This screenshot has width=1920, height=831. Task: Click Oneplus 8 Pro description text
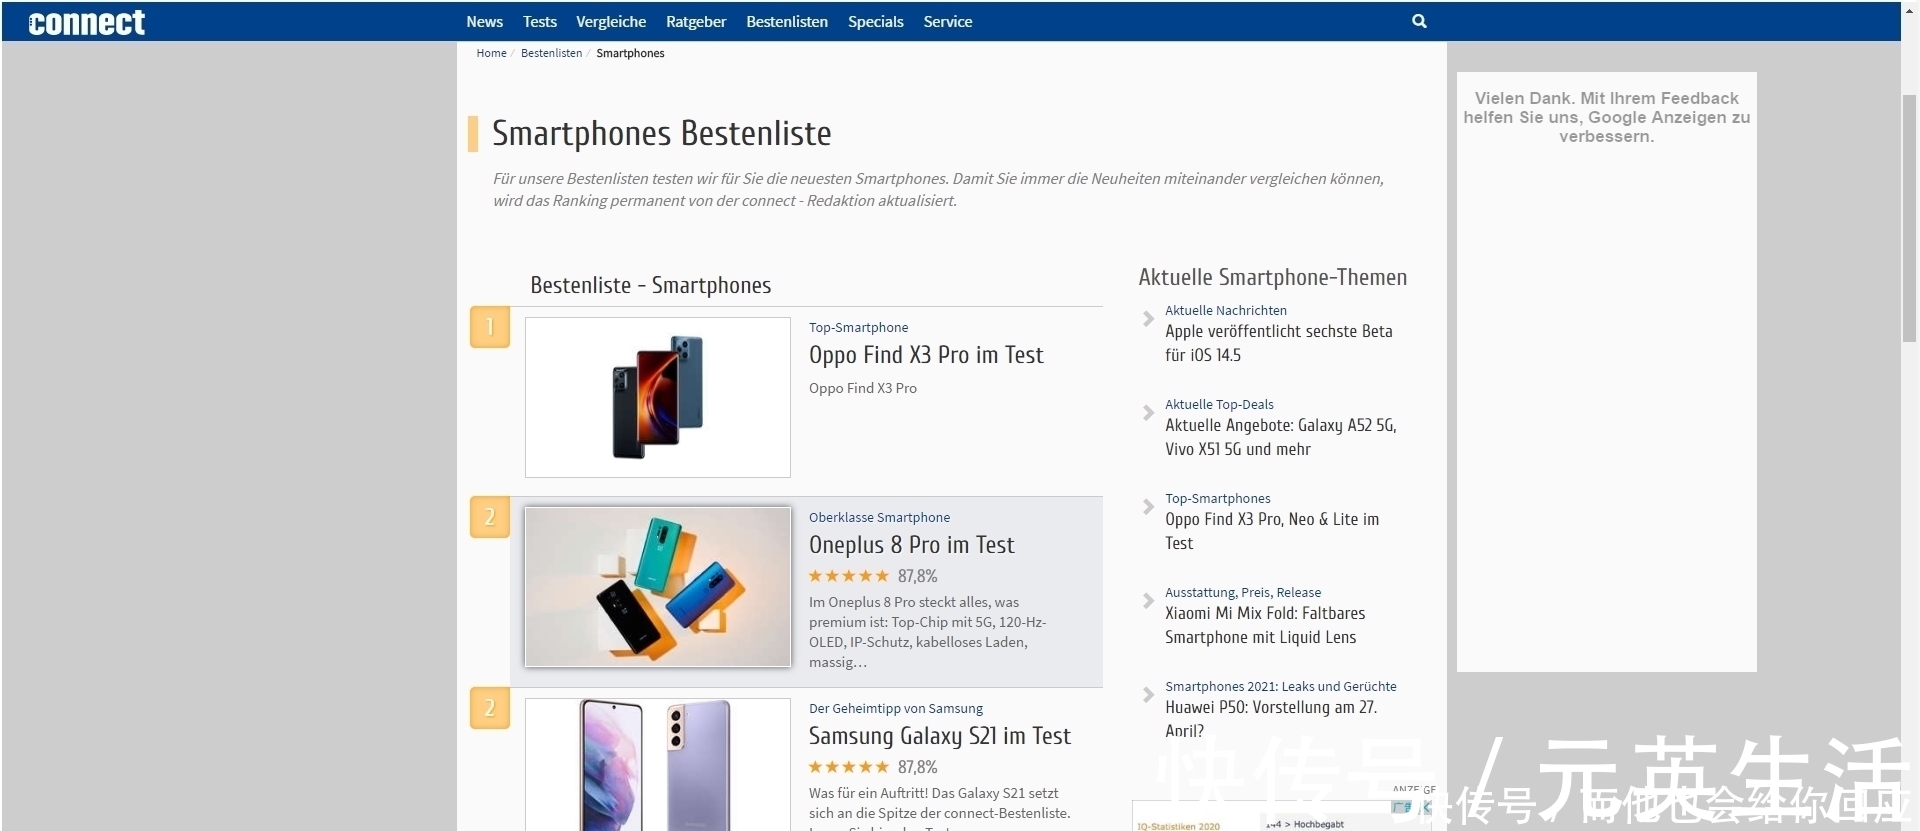coord(928,632)
